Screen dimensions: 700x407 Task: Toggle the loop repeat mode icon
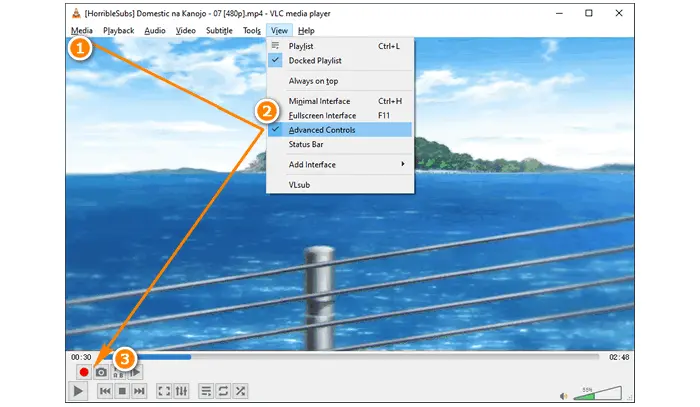pyautogui.click(x=223, y=391)
